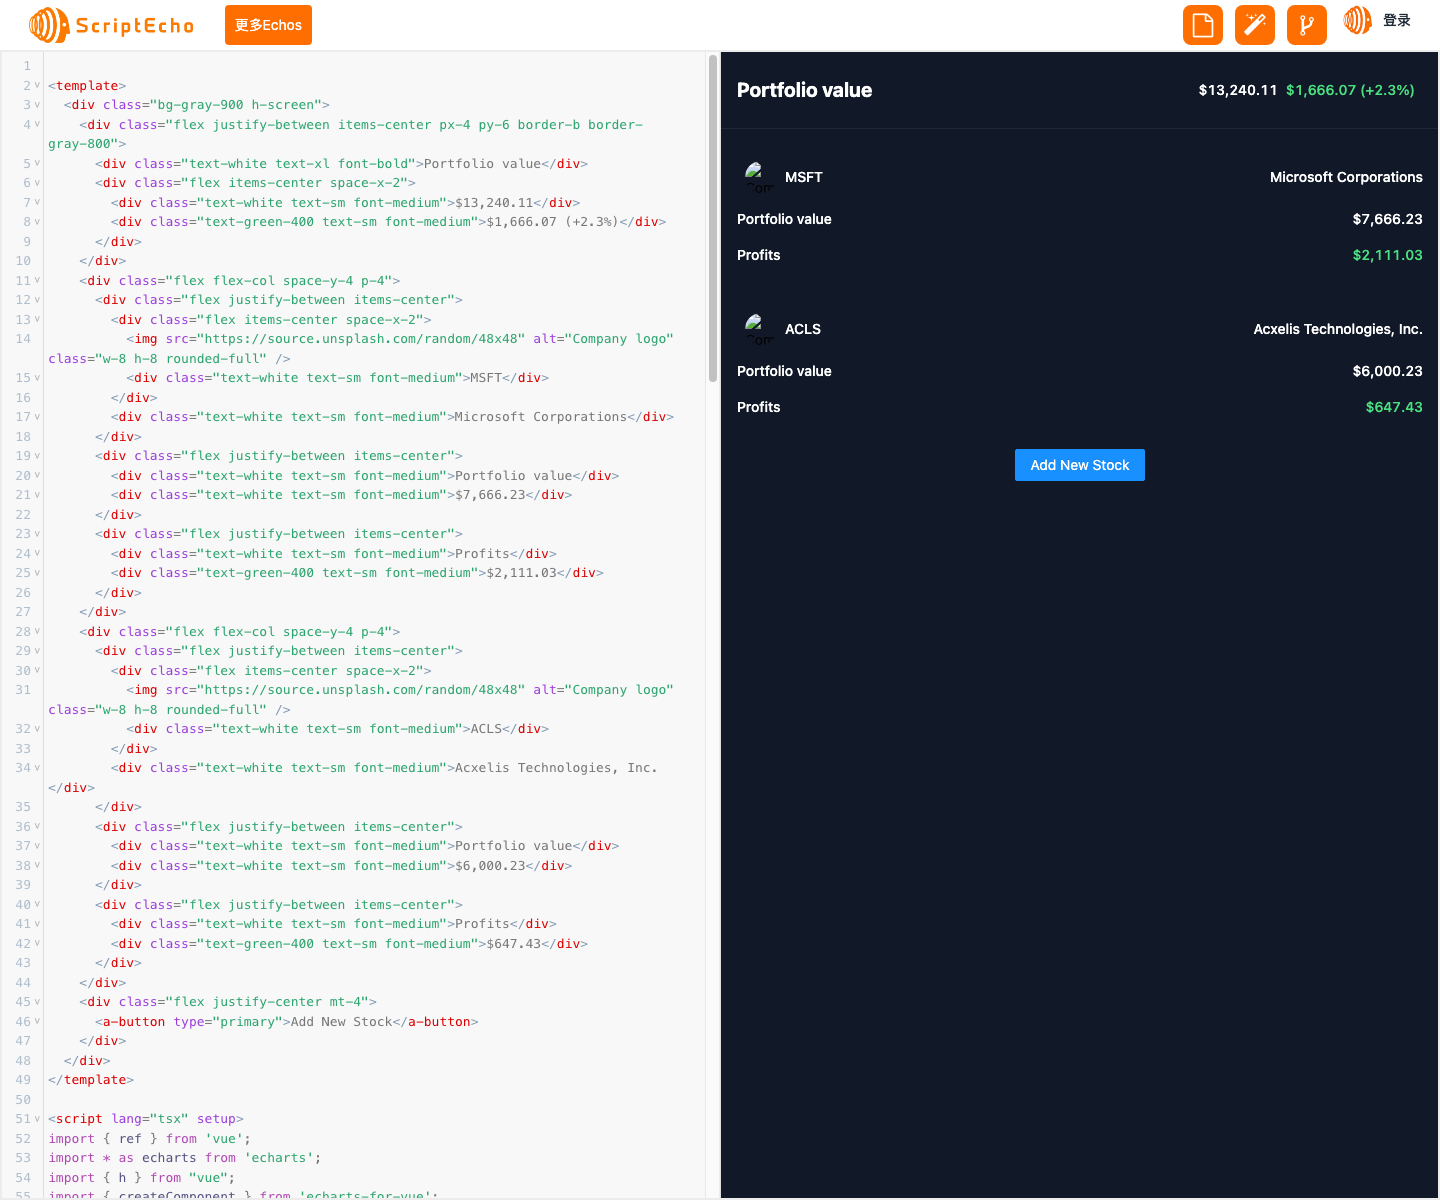1440x1200 pixels.
Task: Click the magic wand icon button
Action: [x=1255, y=25]
